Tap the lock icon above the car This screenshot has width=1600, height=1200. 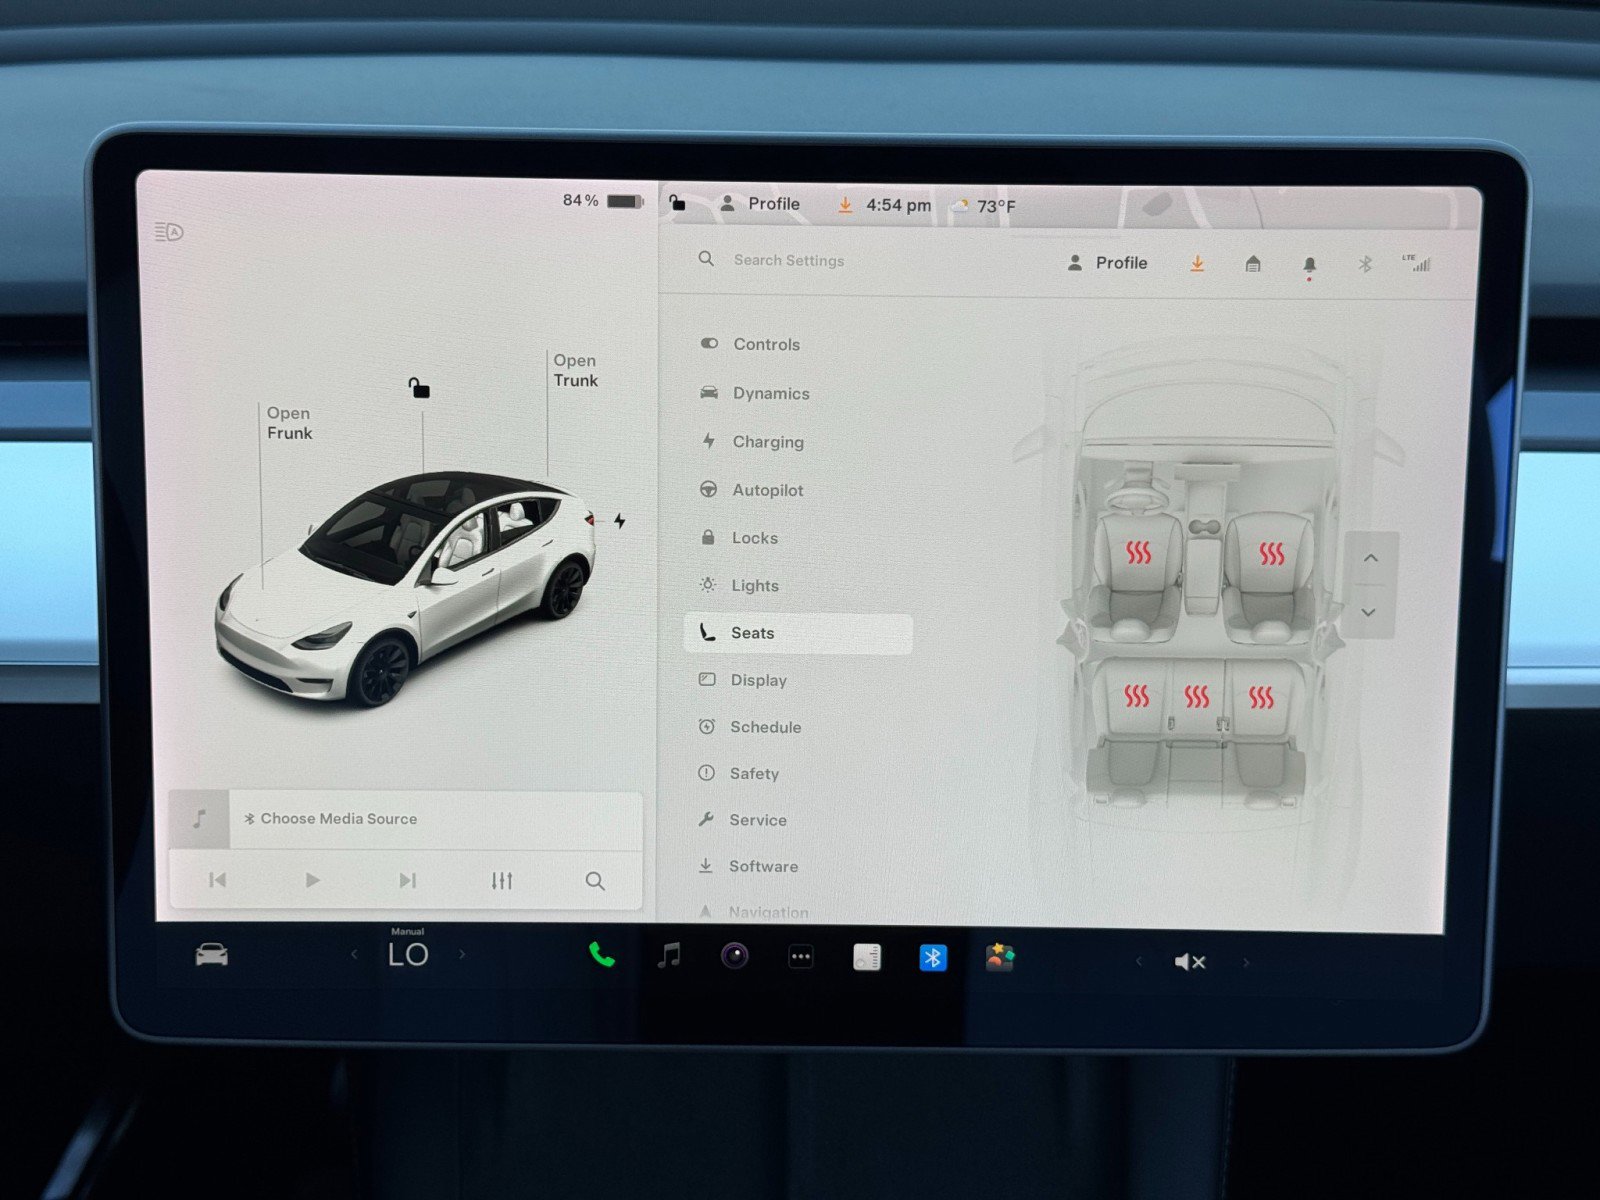419,389
